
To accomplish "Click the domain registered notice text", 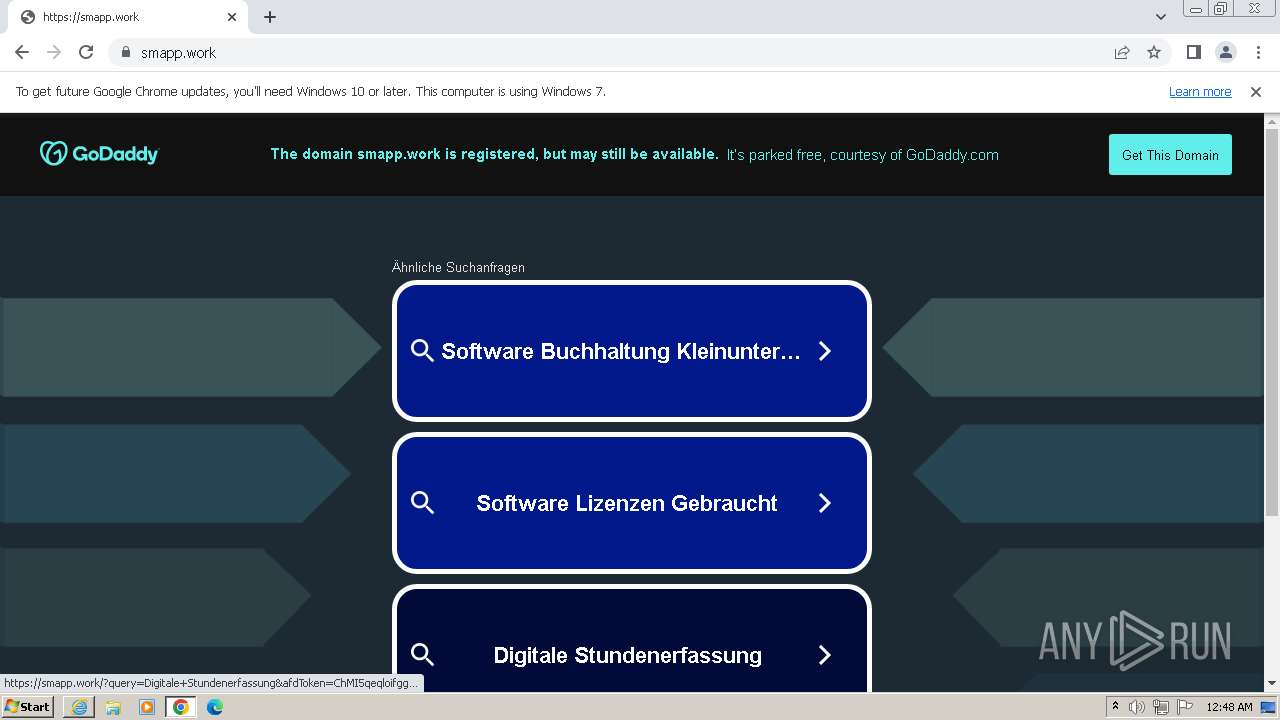I will [494, 154].
